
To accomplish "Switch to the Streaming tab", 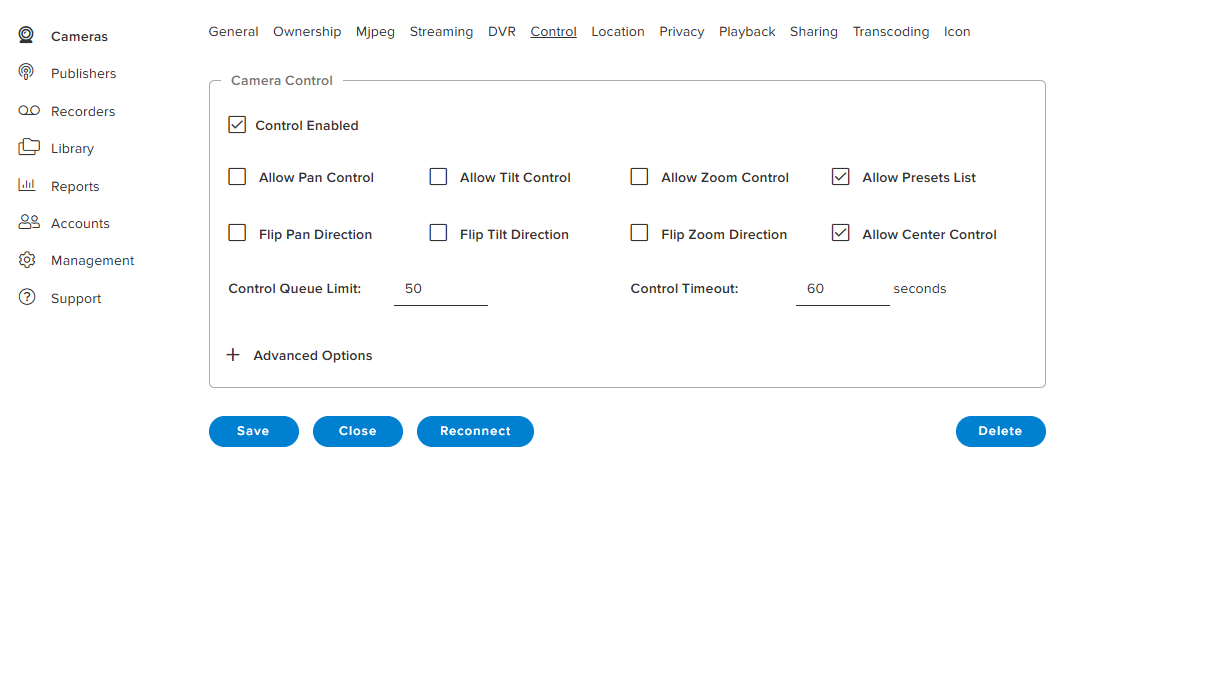I will [x=441, y=32].
